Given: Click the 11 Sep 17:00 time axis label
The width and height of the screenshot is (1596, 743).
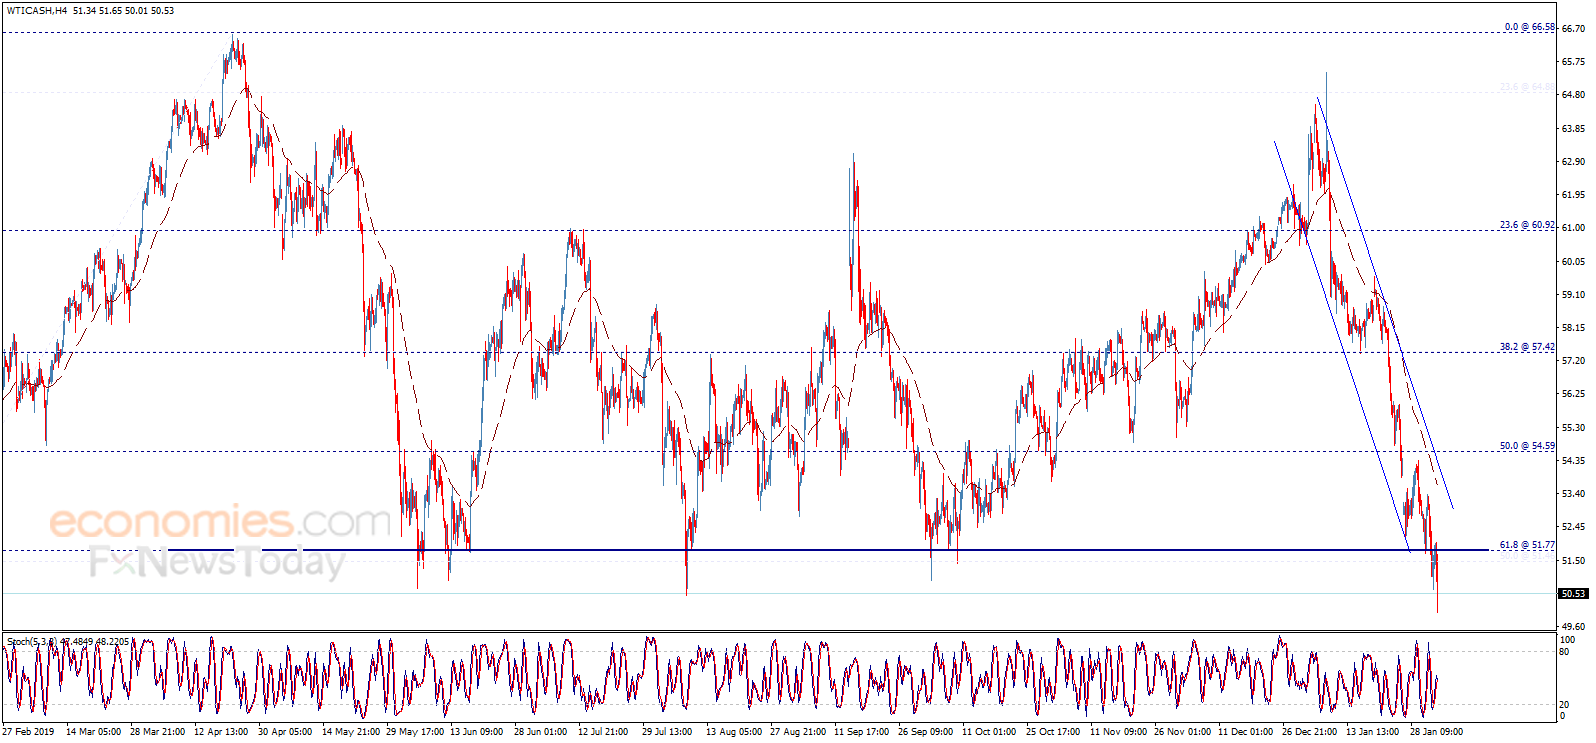Looking at the screenshot, I should tap(861, 732).
